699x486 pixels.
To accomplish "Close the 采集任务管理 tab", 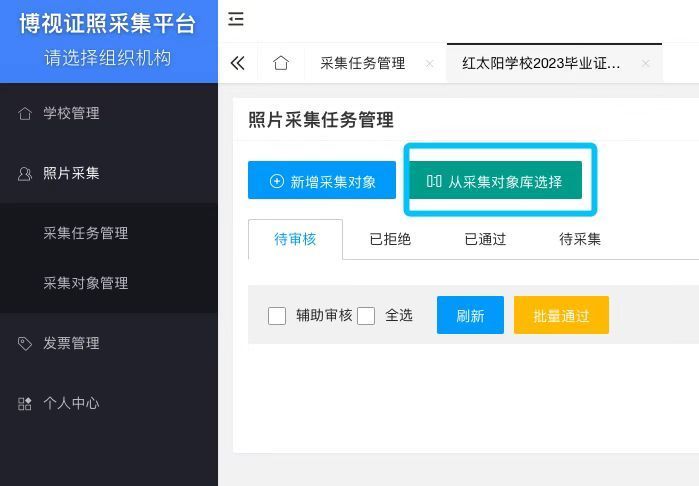I will 429,63.
